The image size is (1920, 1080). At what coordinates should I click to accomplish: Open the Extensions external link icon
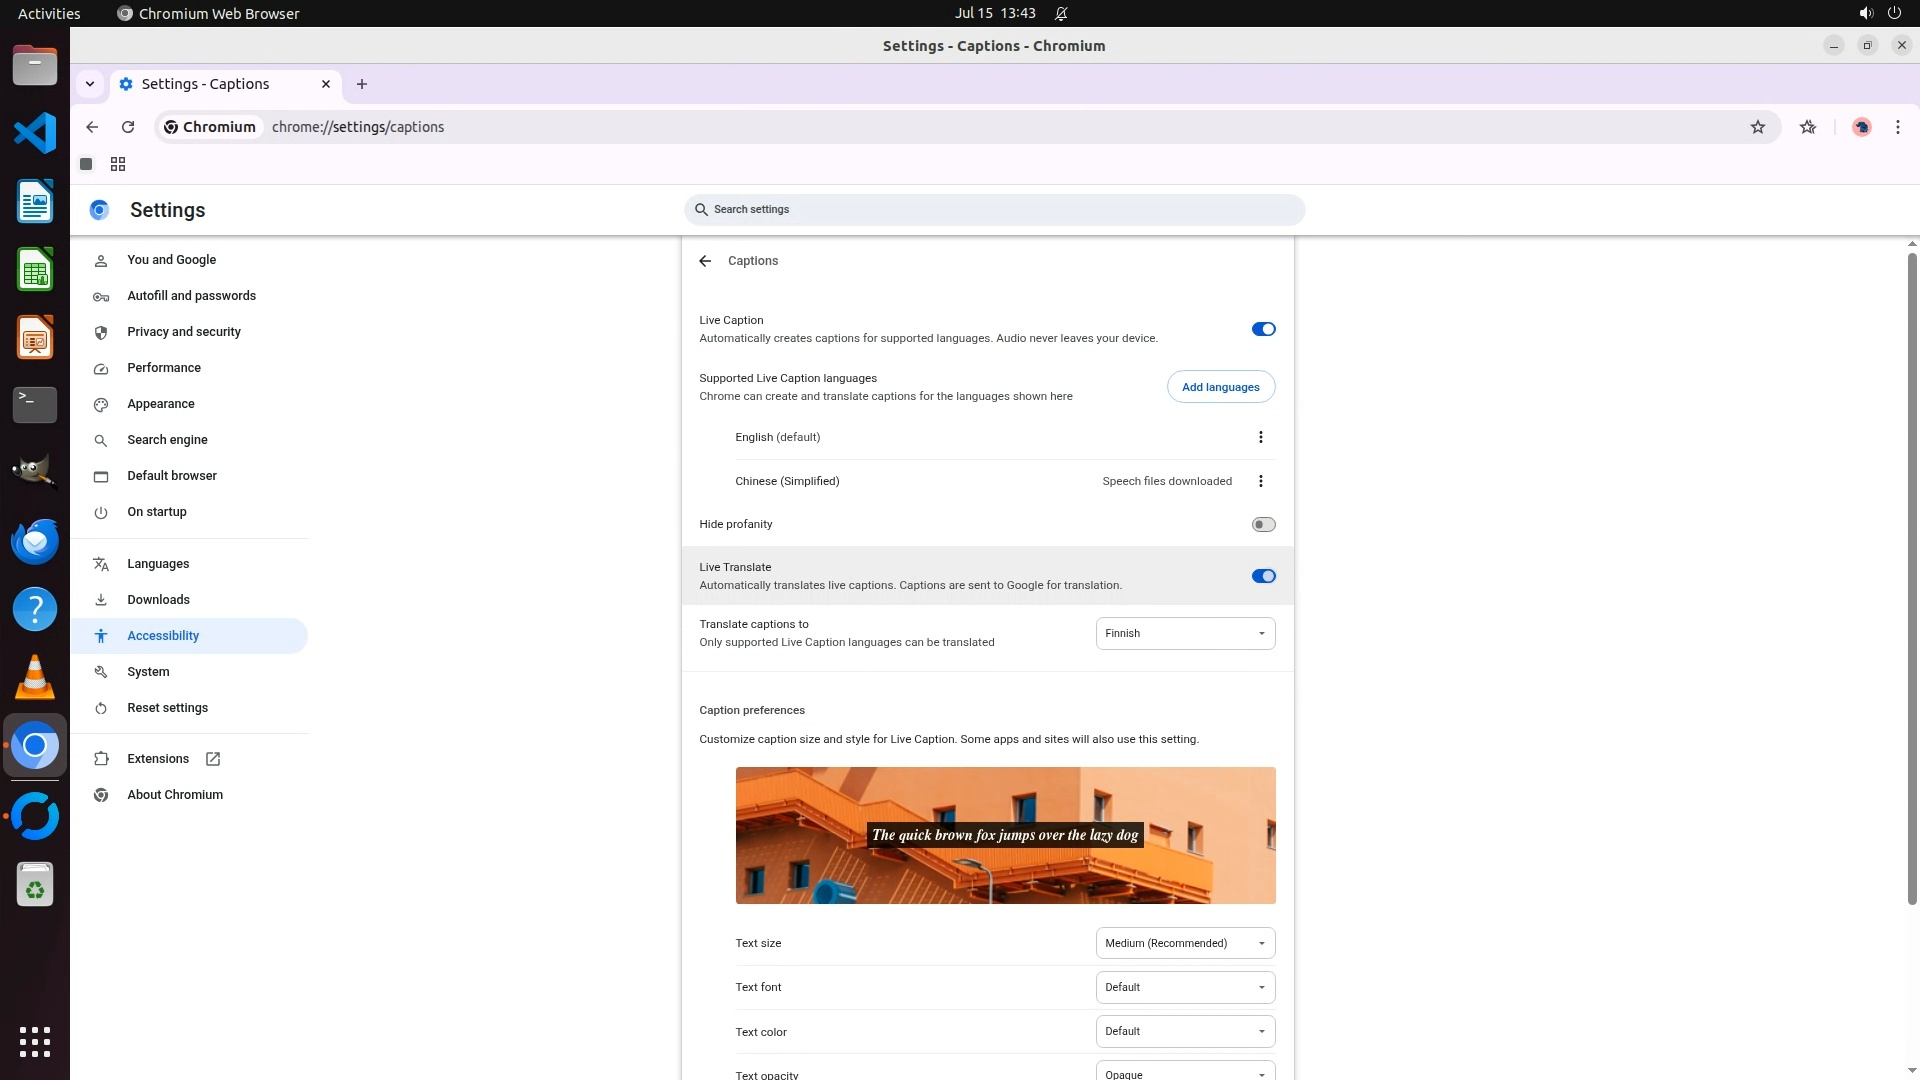tap(213, 759)
